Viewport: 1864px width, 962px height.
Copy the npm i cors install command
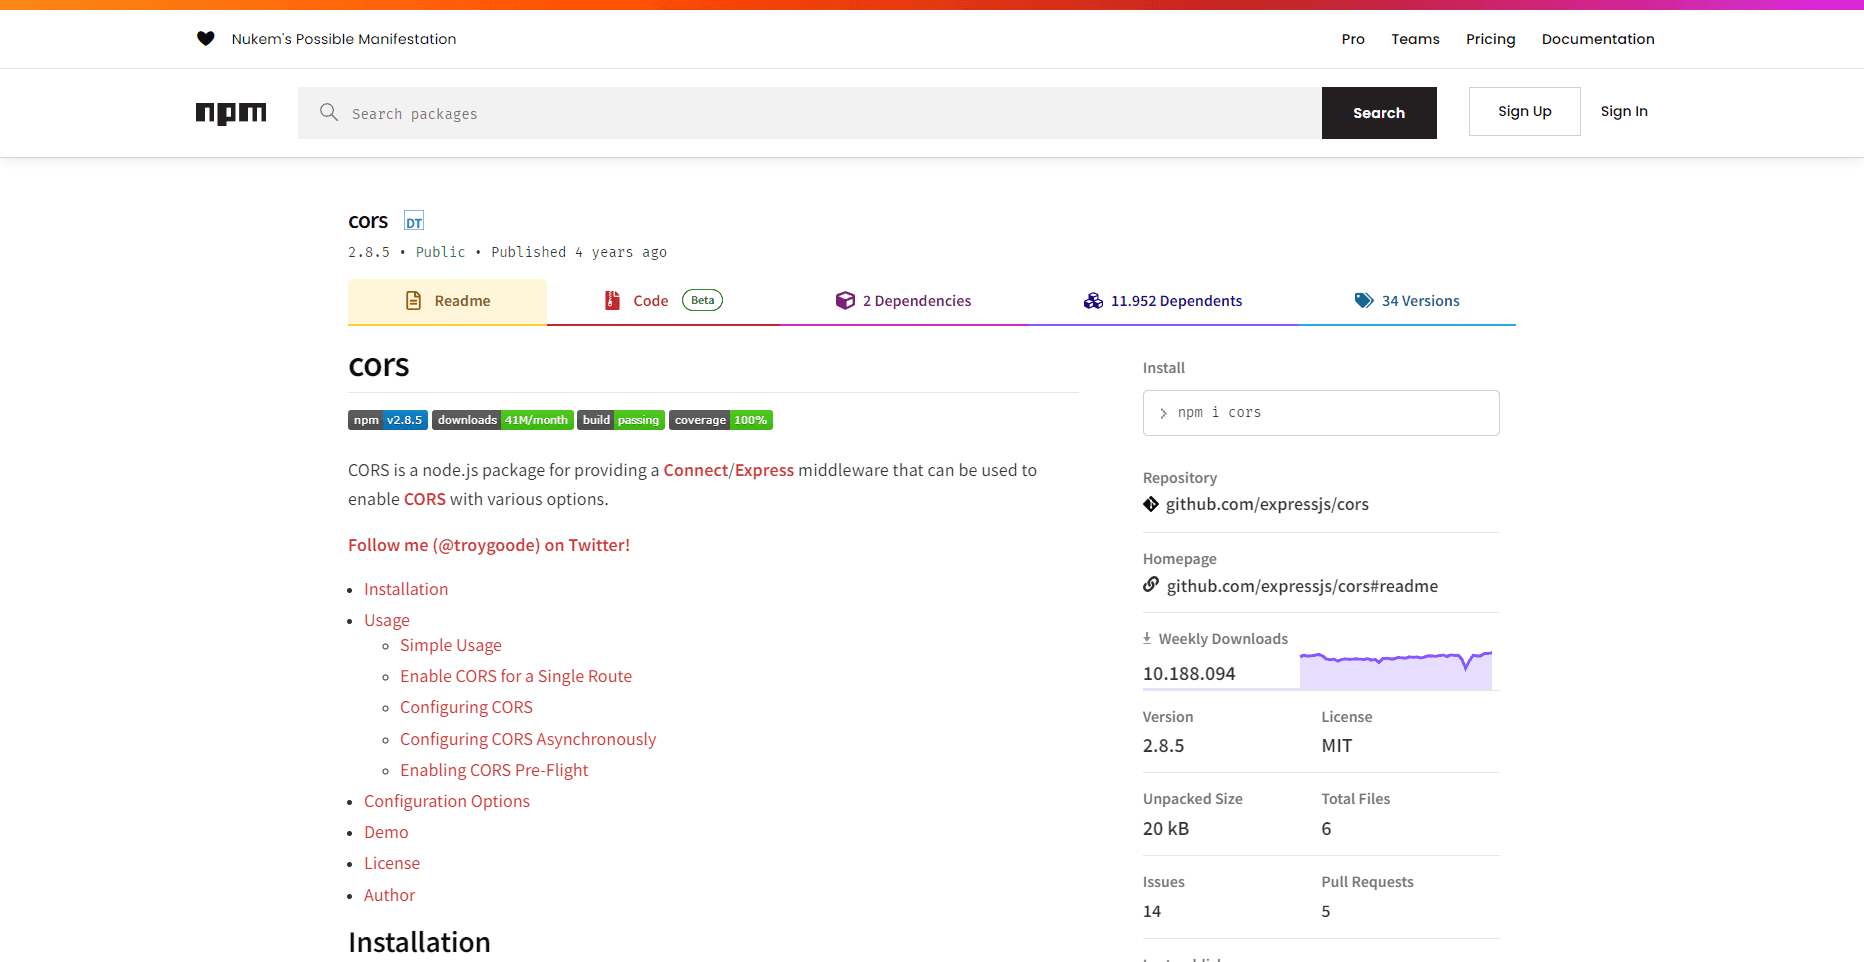[x=1321, y=413]
